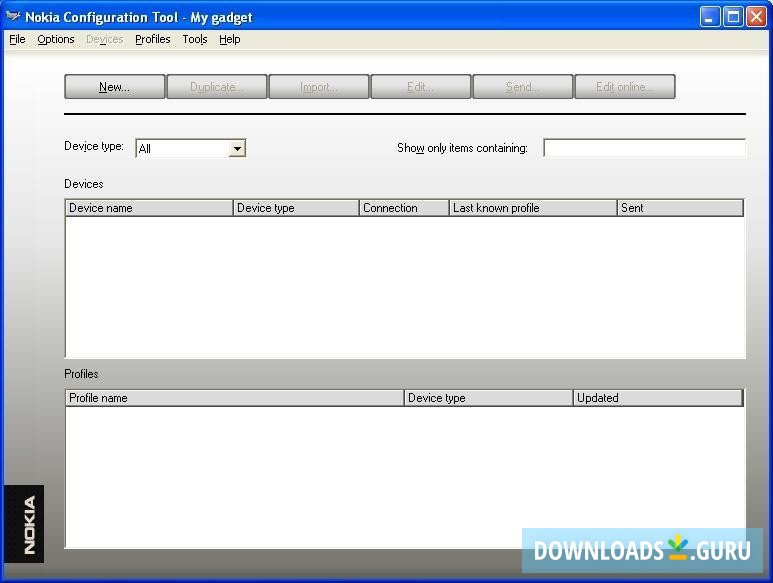
Task: Click the Edit... button
Action: coord(421,87)
